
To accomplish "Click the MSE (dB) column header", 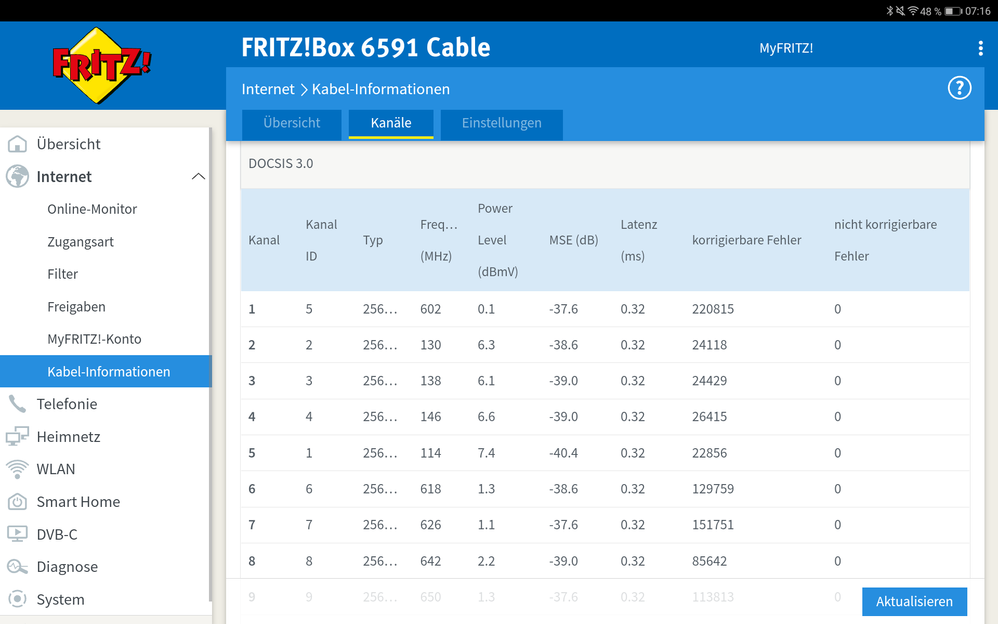I will 573,240.
